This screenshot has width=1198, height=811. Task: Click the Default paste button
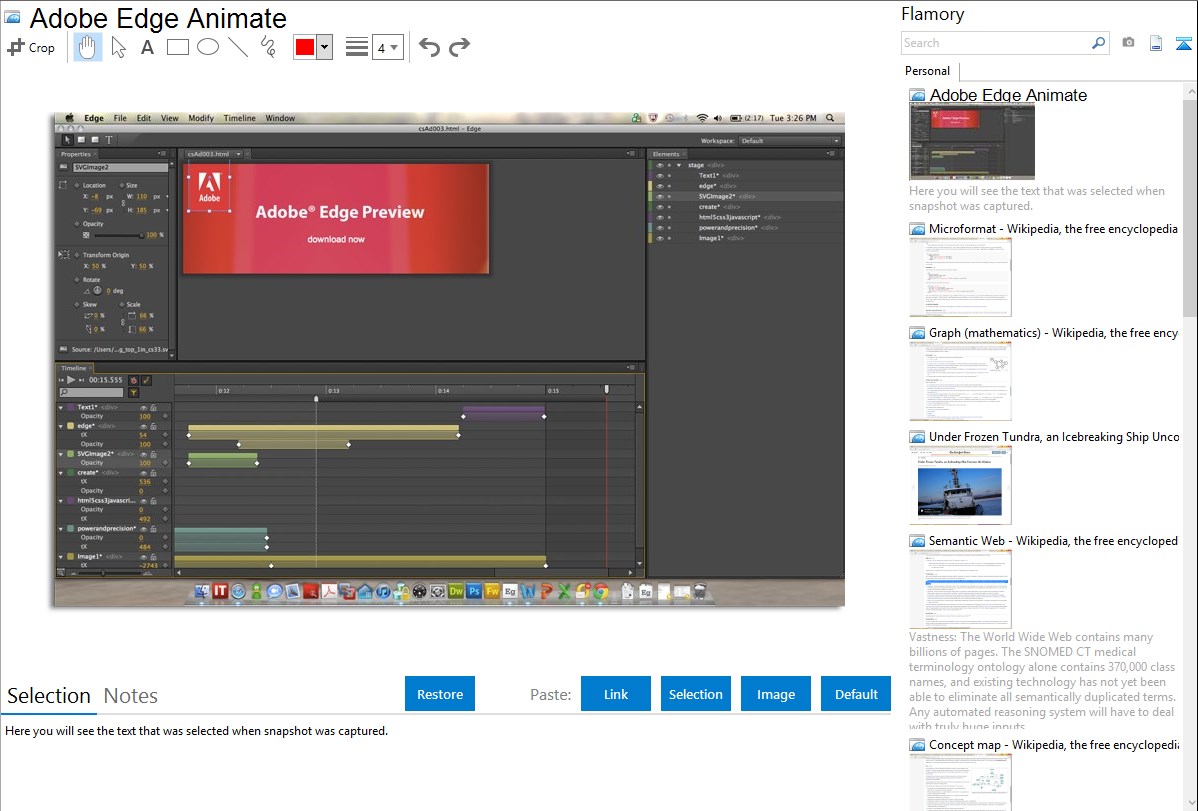click(x=856, y=694)
